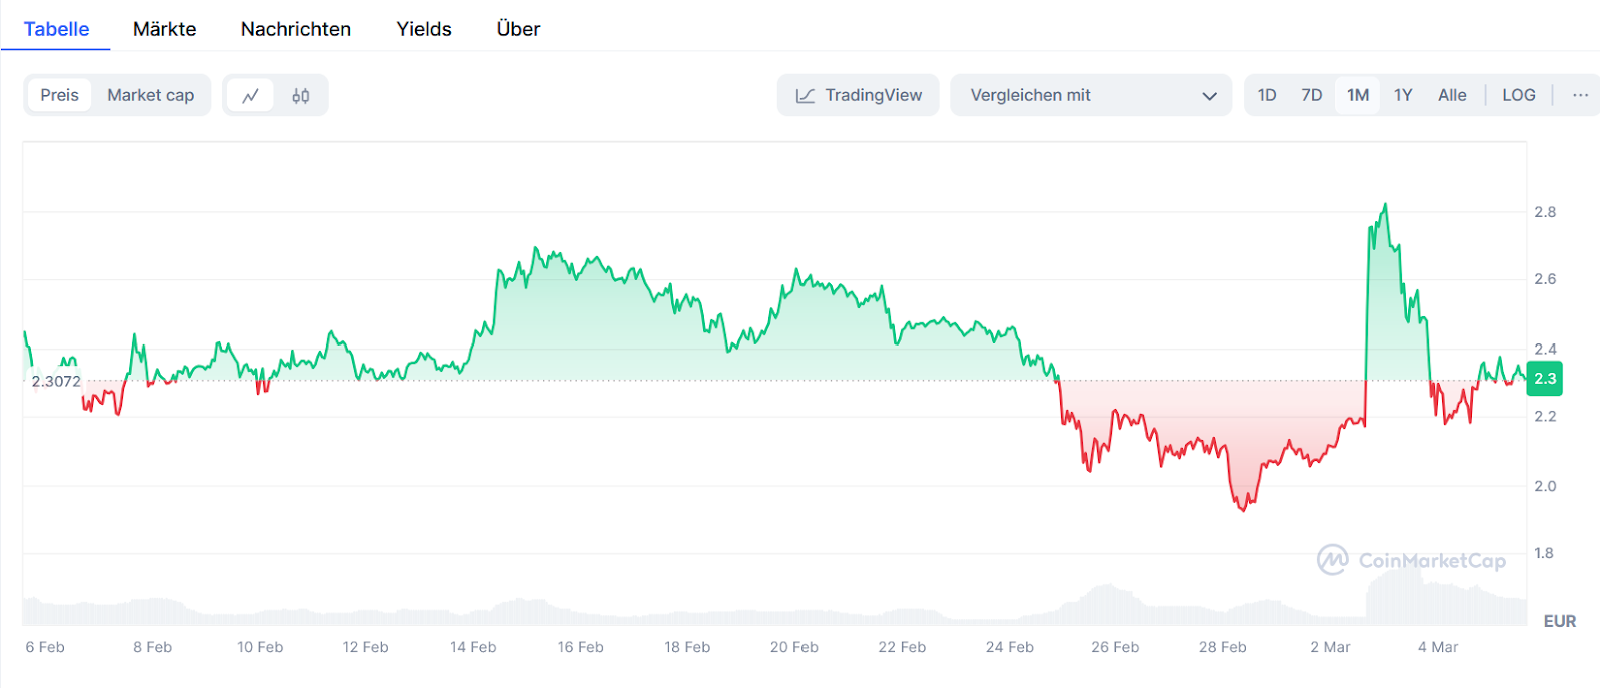This screenshot has height=688, width=1600.
Task: Select the 7D time range
Action: (x=1311, y=95)
